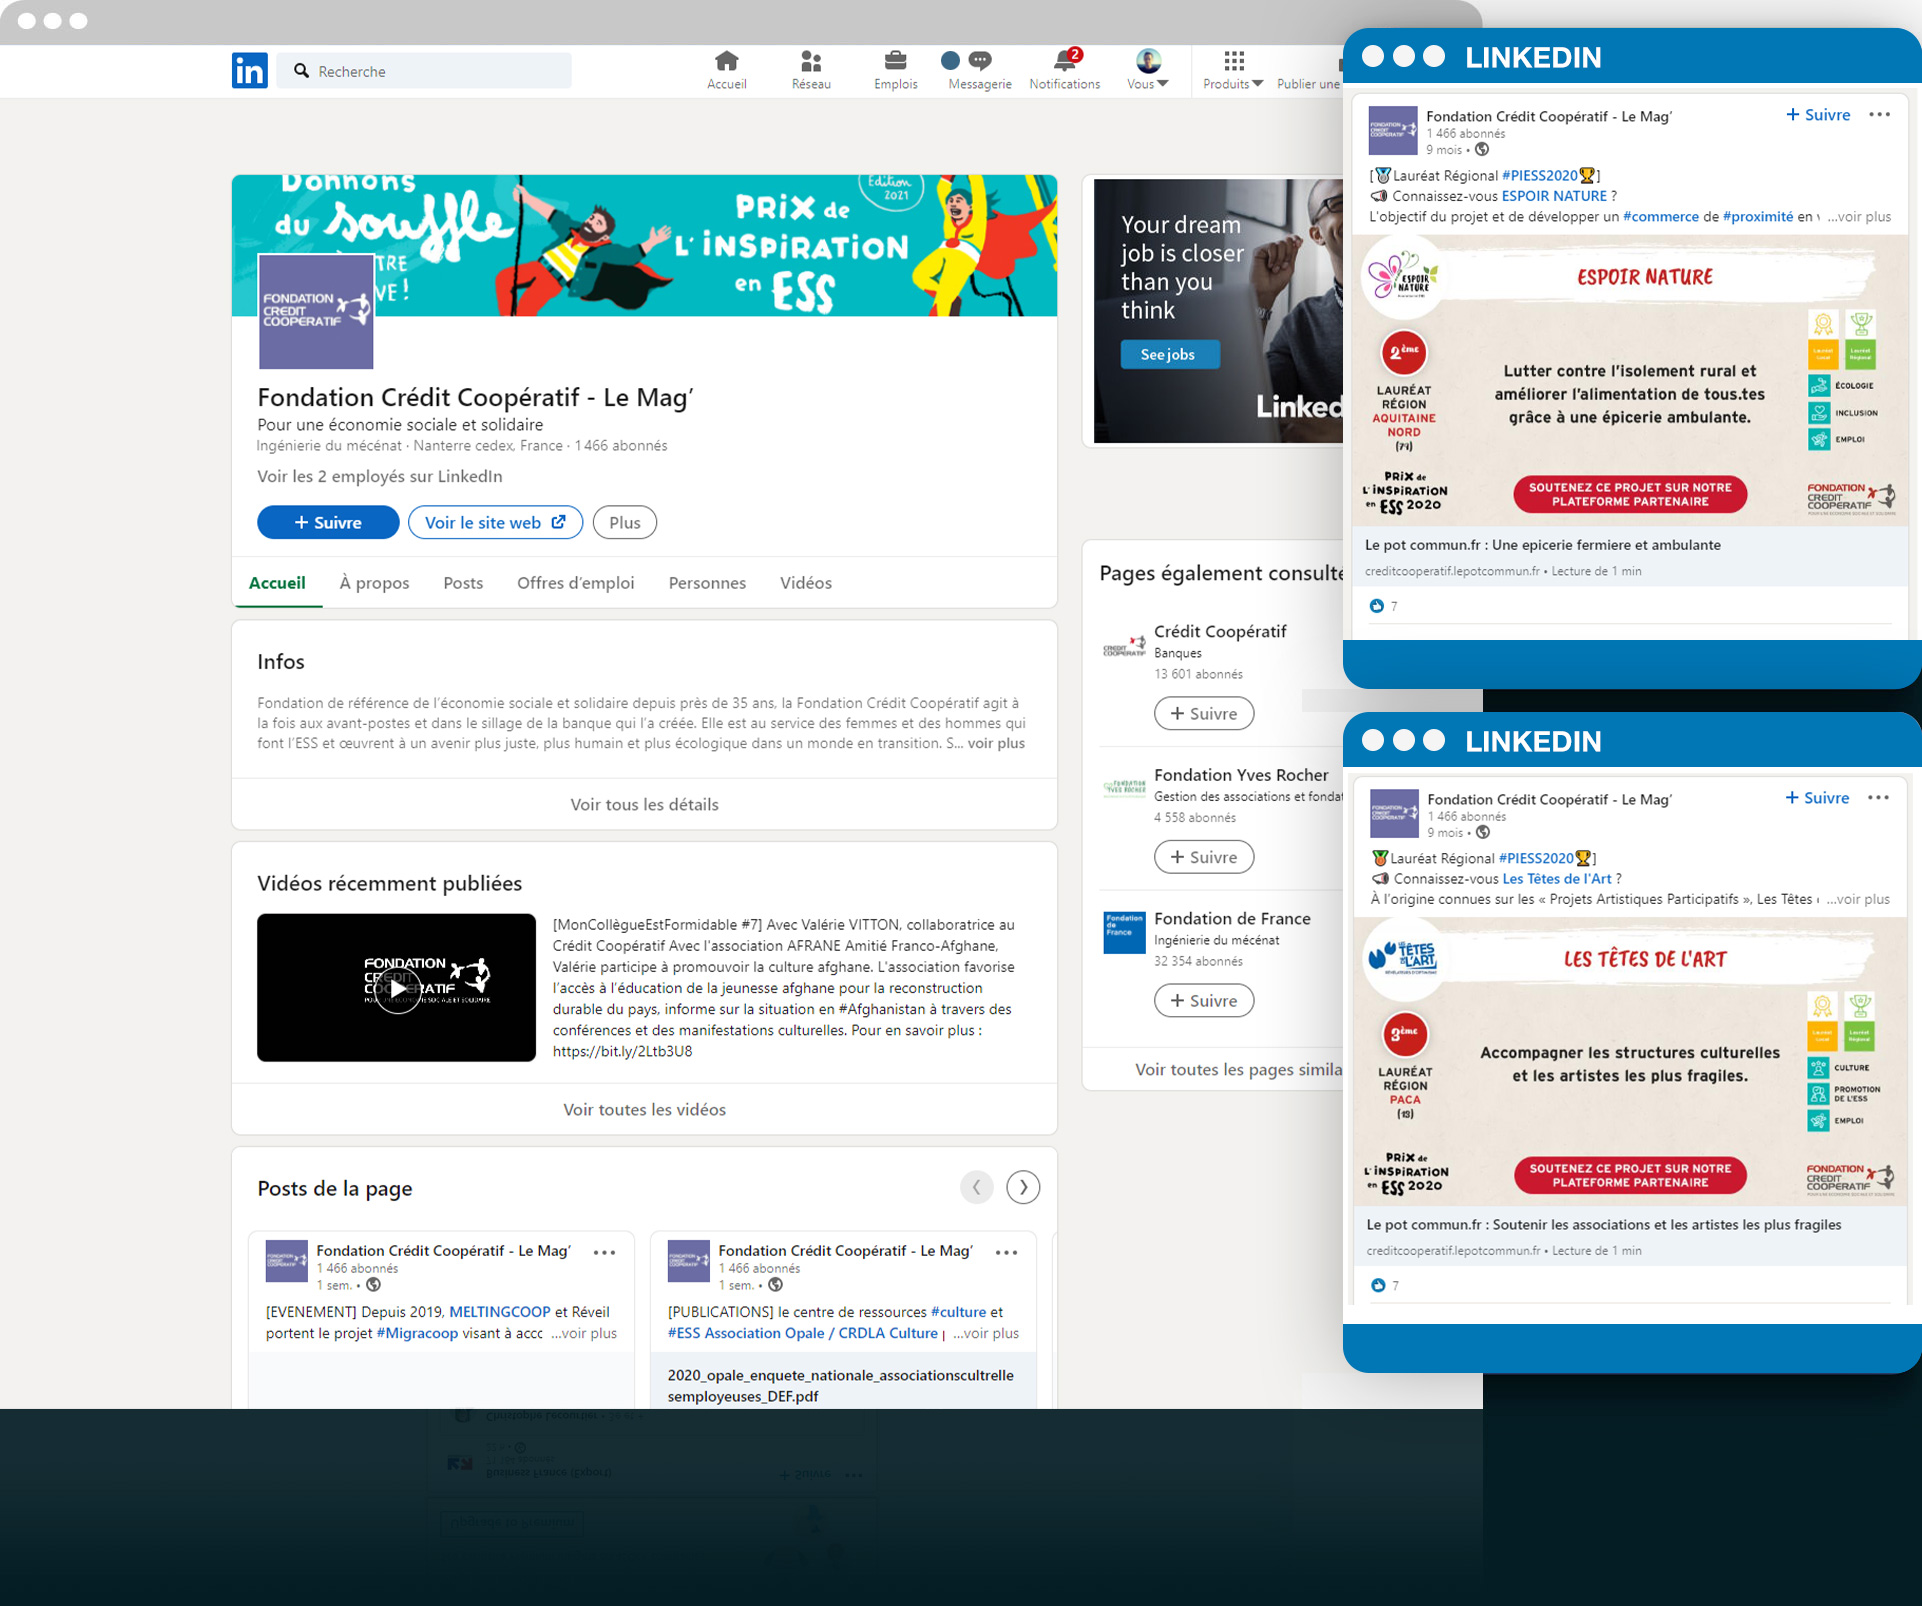Open the Vous profile avatar menu
Viewport: 1922px width, 1606px height.
tap(1148, 70)
